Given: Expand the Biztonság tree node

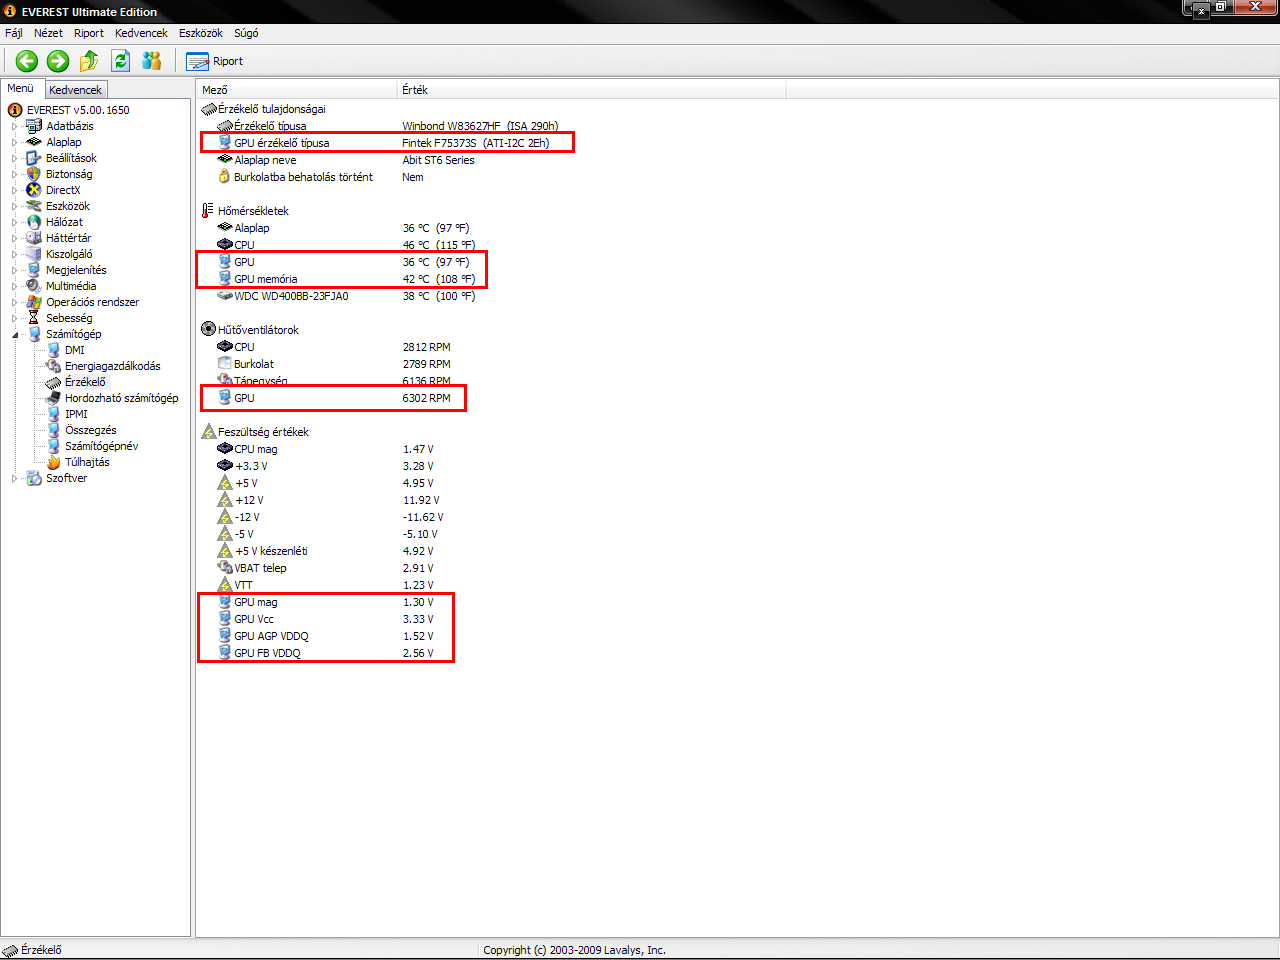Looking at the screenshot, I should point(15,174).
